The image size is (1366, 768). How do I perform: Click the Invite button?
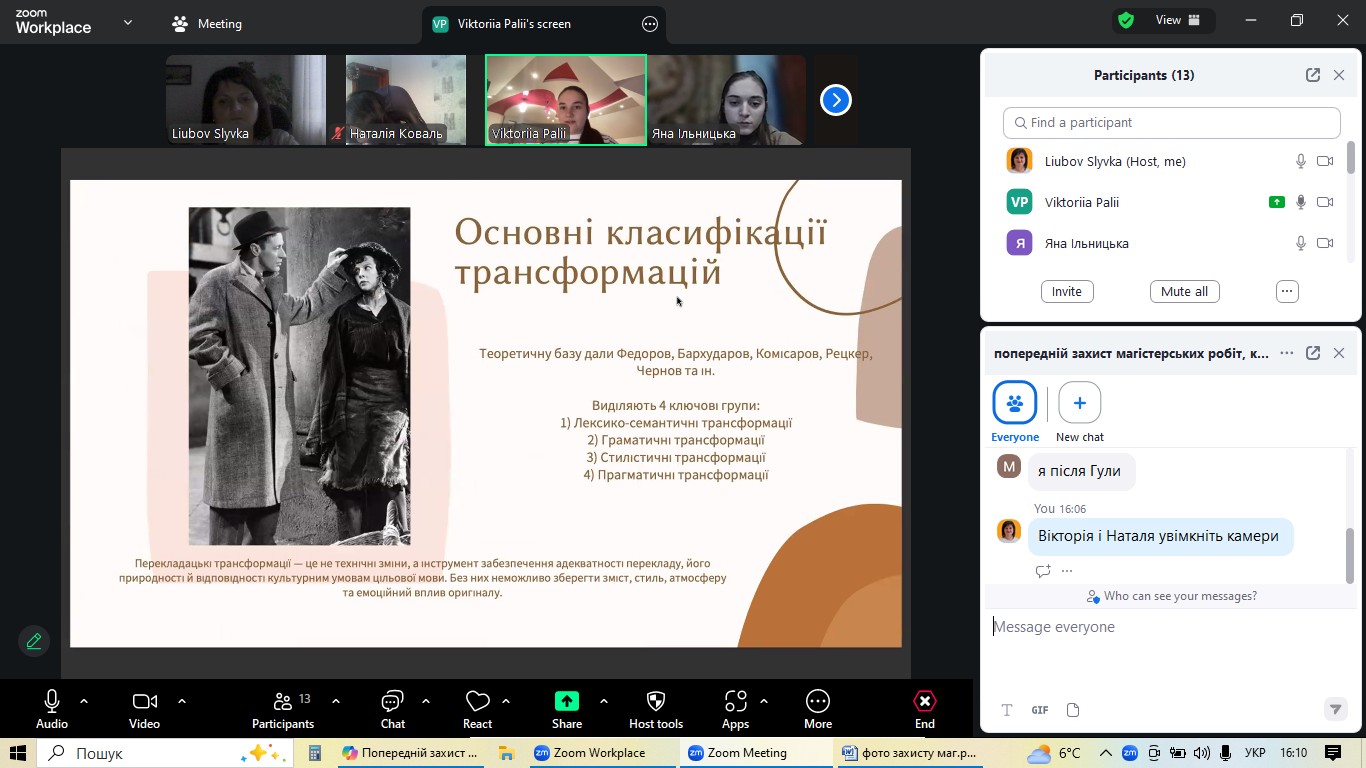point(1066,291)
